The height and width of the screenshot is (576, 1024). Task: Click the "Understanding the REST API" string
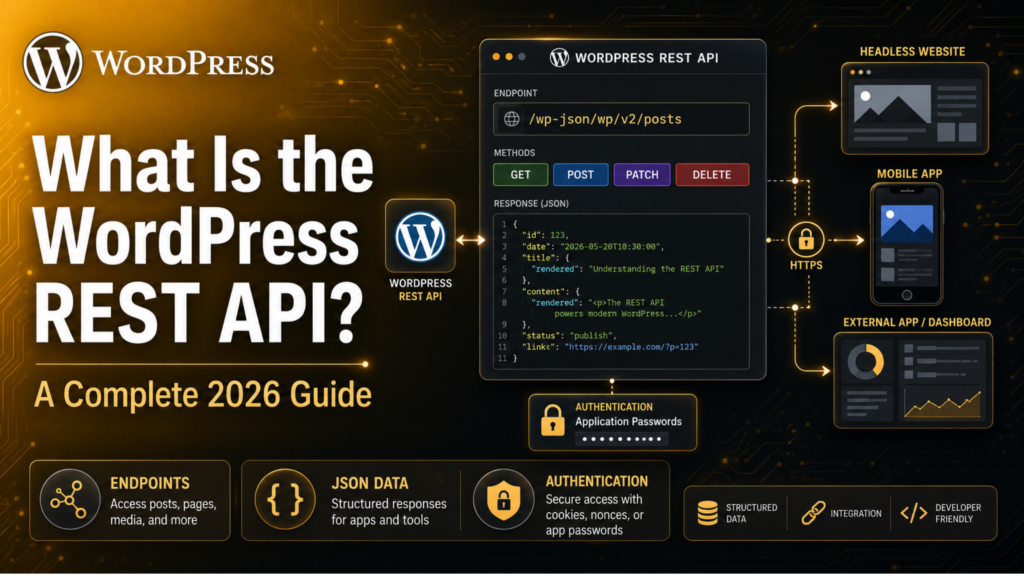click(x=656, y=268)
